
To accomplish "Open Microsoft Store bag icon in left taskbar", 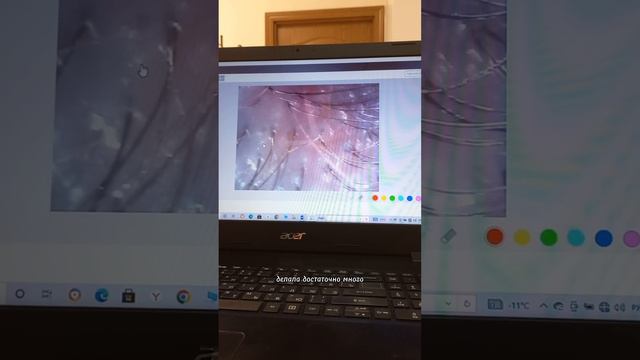I will pos(128,296).
